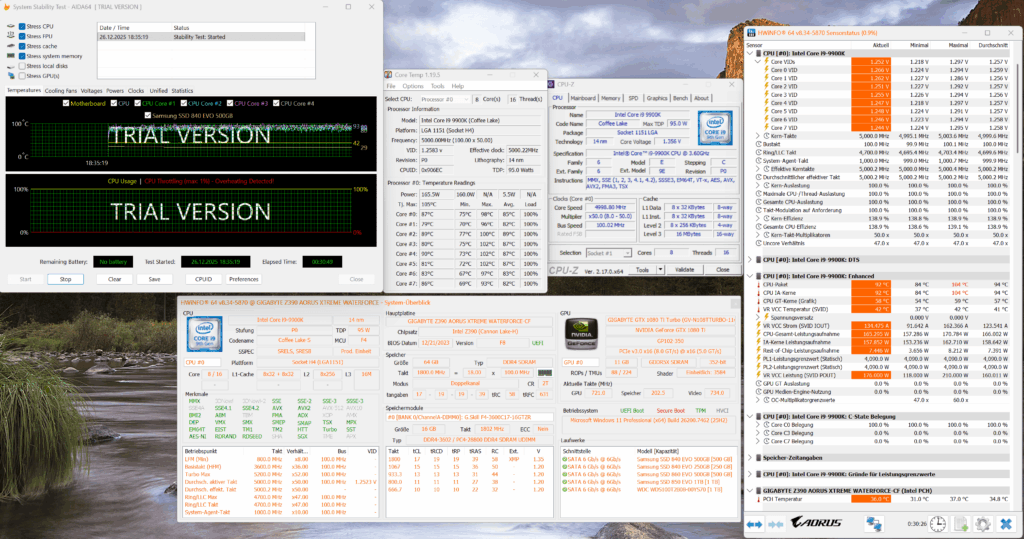Toggle CPU Core #1 graph checkbox

coord(138,103)
